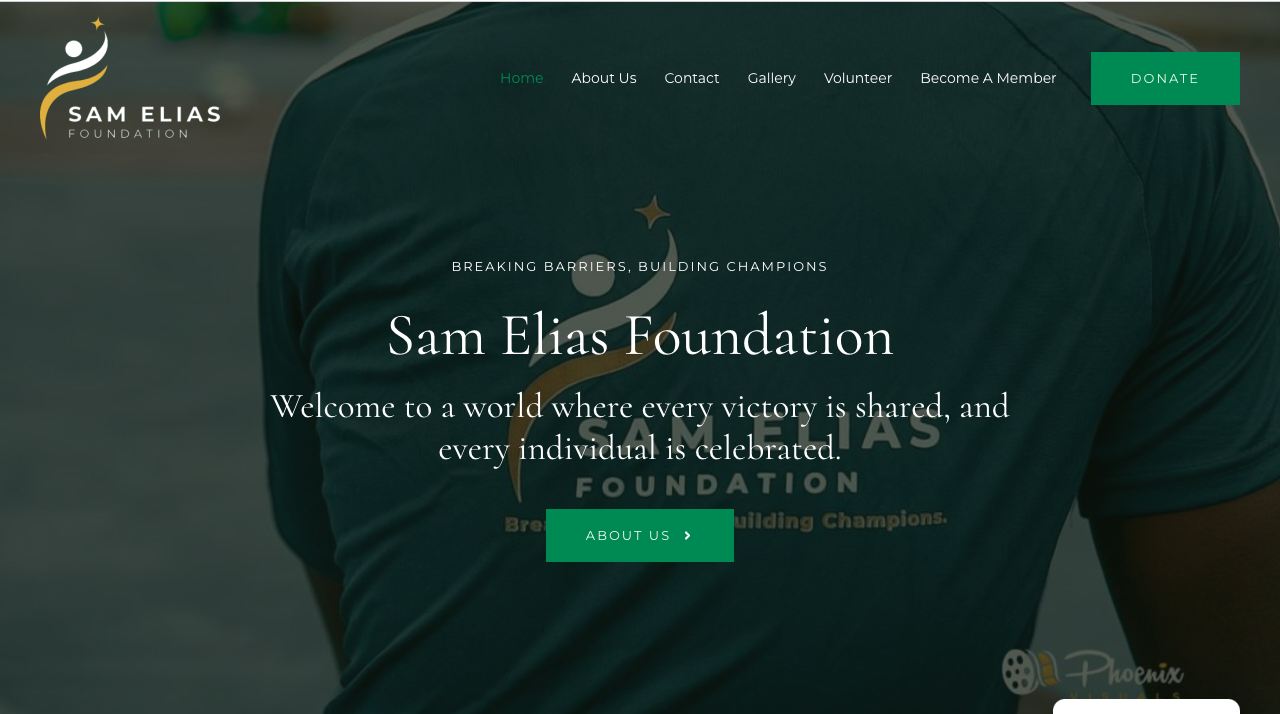Screen dimensions: 1280x714
Task: Click the green DONATE button
Action: [1165, 78]
